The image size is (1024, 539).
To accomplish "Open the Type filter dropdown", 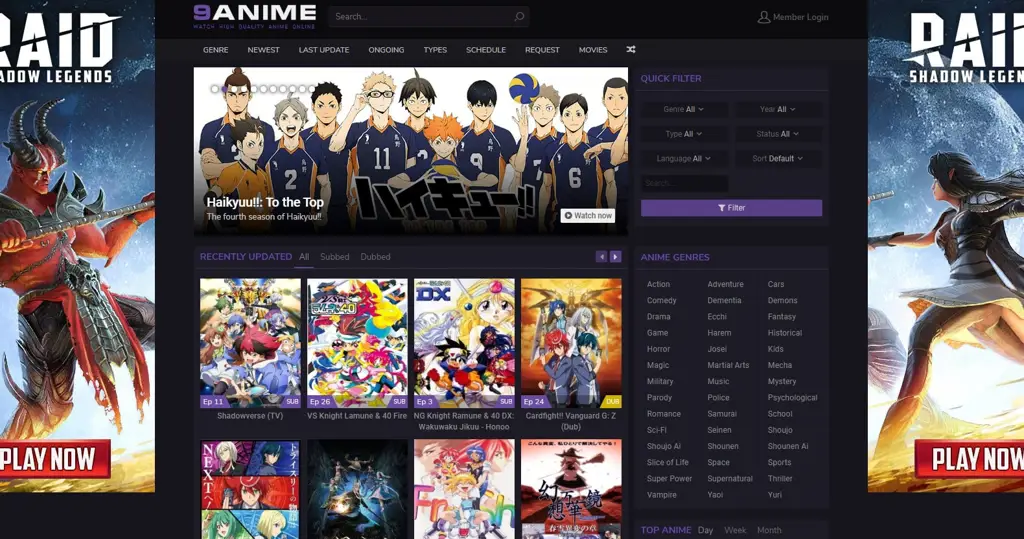I will [684, 134].
